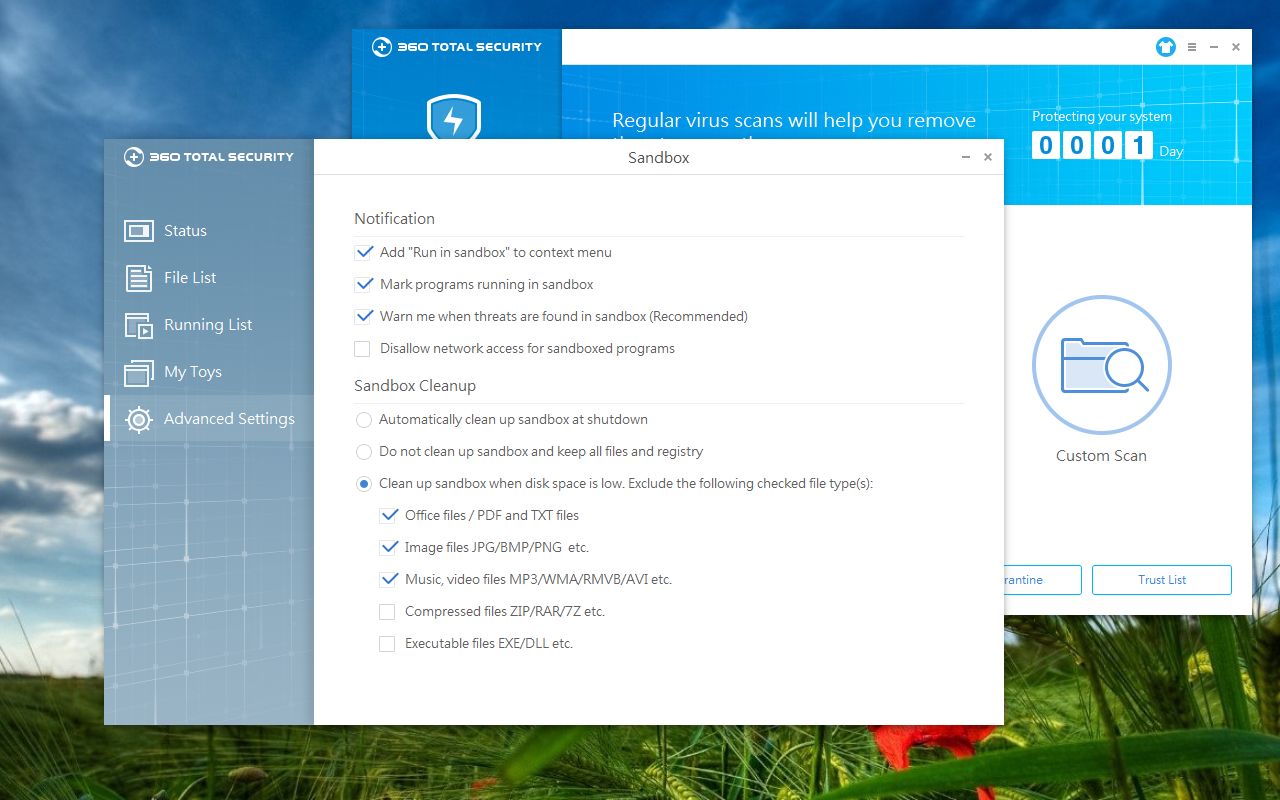
Task: Click the Status monitor icon
Action: [x=139, y=231]
